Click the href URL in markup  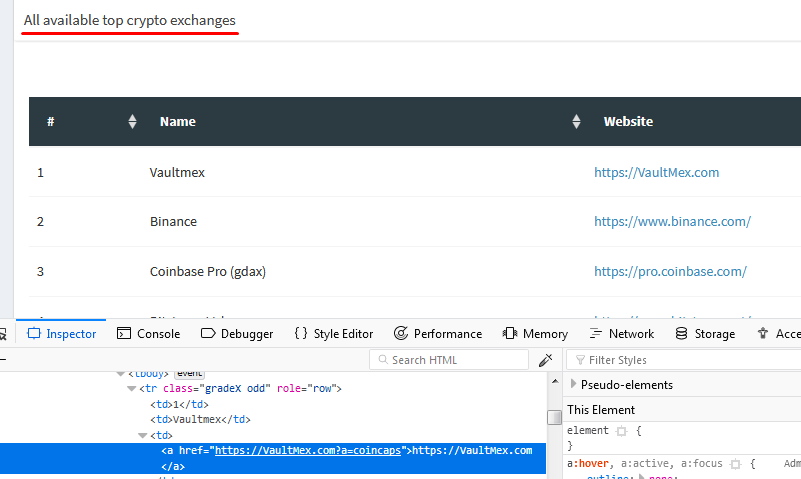pyautogui.click(x=308, y=450)
